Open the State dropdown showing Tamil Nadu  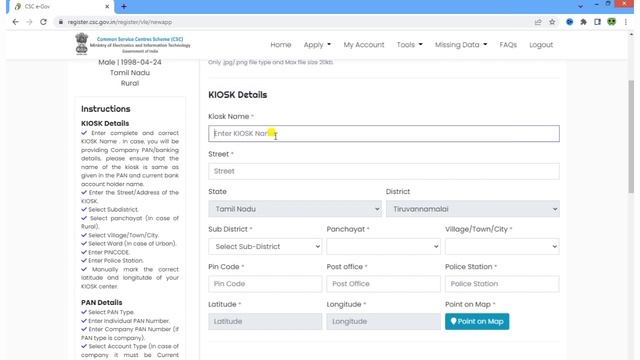295,209
